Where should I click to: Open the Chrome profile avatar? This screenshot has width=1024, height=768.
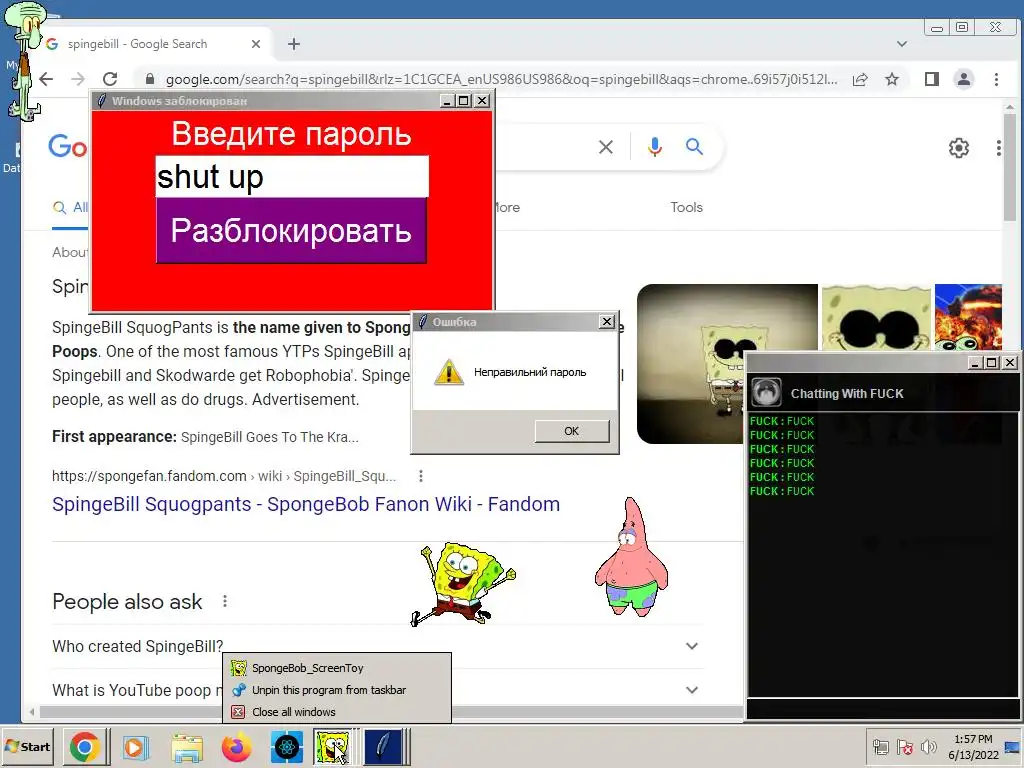coord(963,79)
